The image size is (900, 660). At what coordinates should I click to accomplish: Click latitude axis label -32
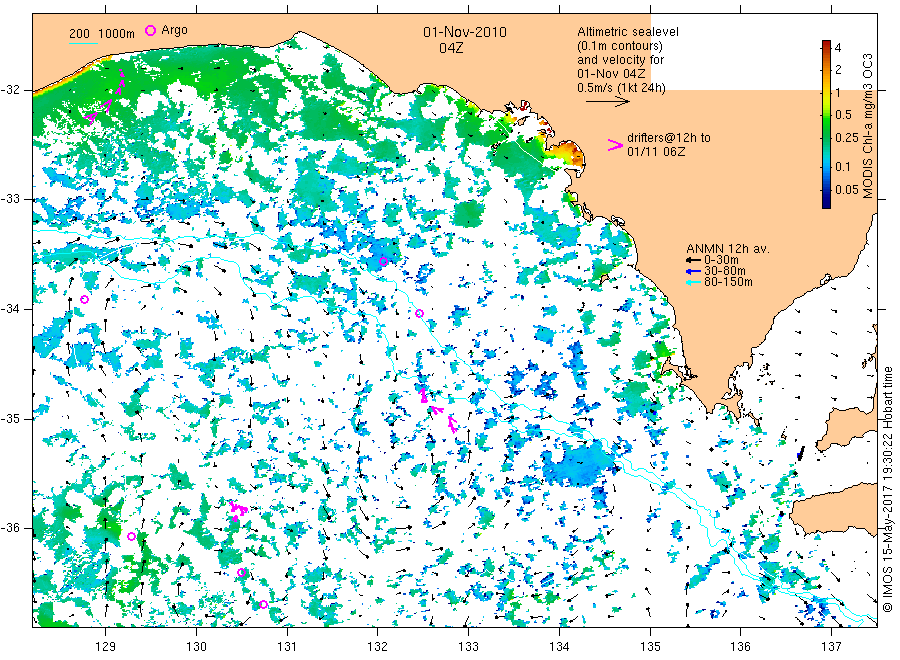coord(10,90)
